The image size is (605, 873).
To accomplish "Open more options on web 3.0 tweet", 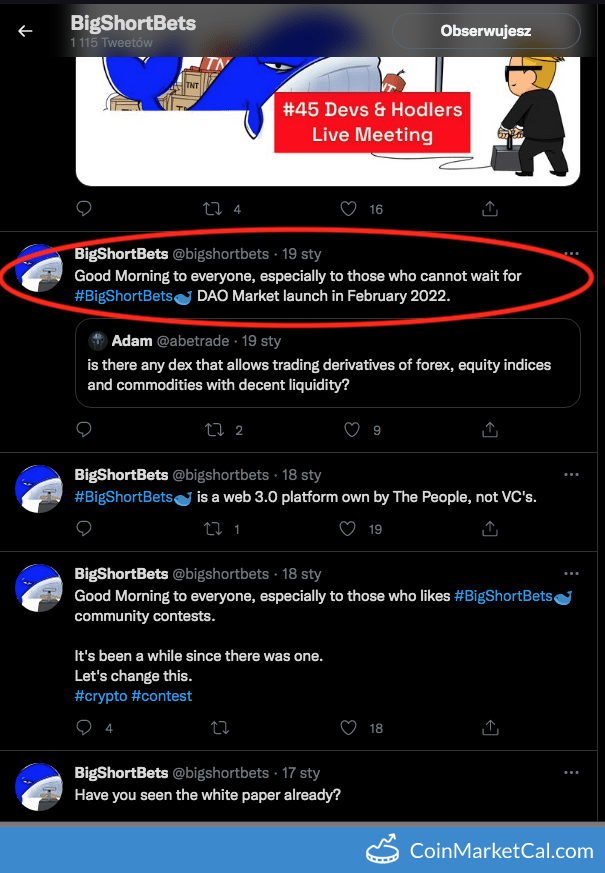I will pos(571,474).
